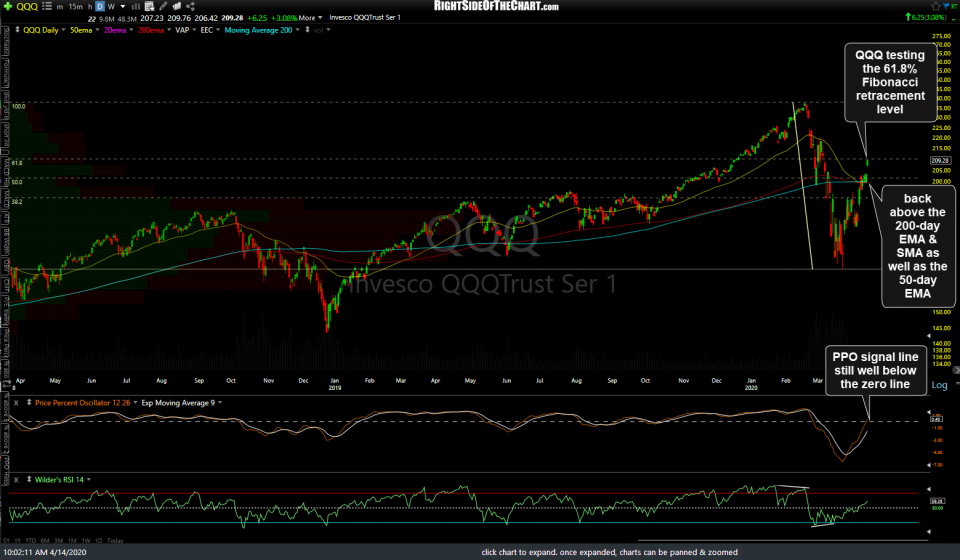Click the RT real-time indicator
The height and width of the screenshot is (560, 960).
coord(954,6)
